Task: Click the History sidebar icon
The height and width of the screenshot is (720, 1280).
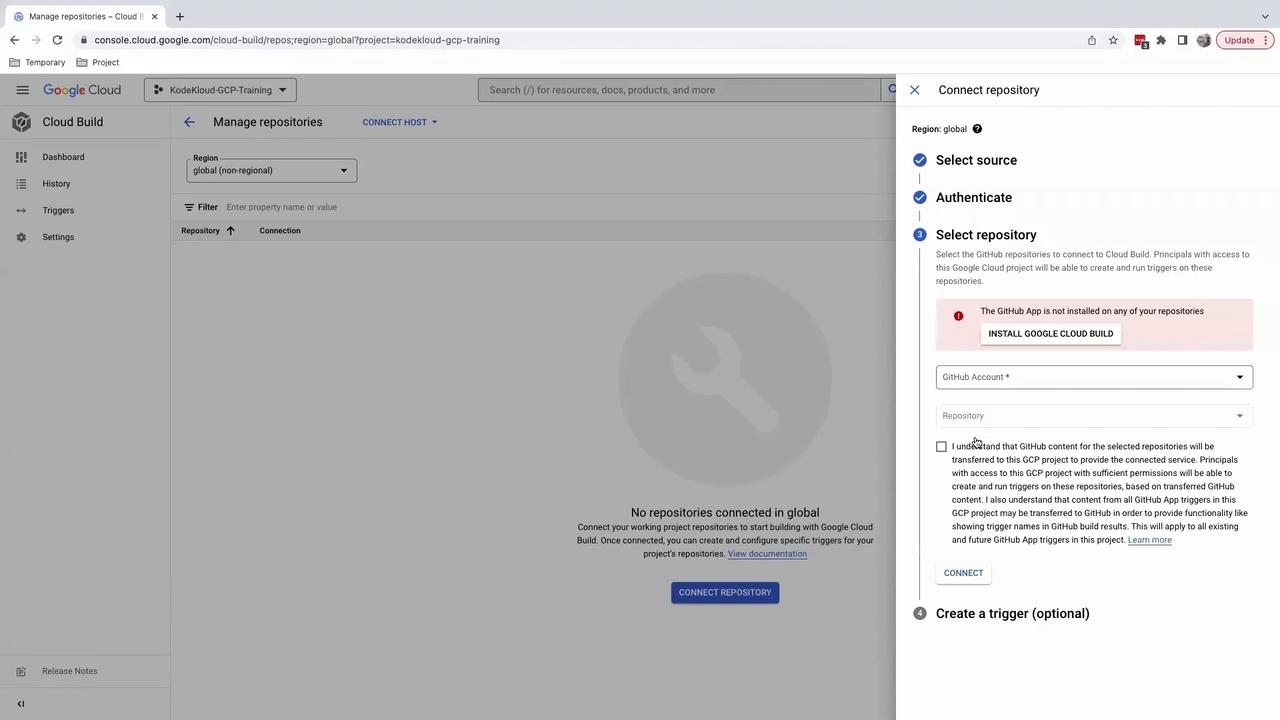Action: (21, 184)
